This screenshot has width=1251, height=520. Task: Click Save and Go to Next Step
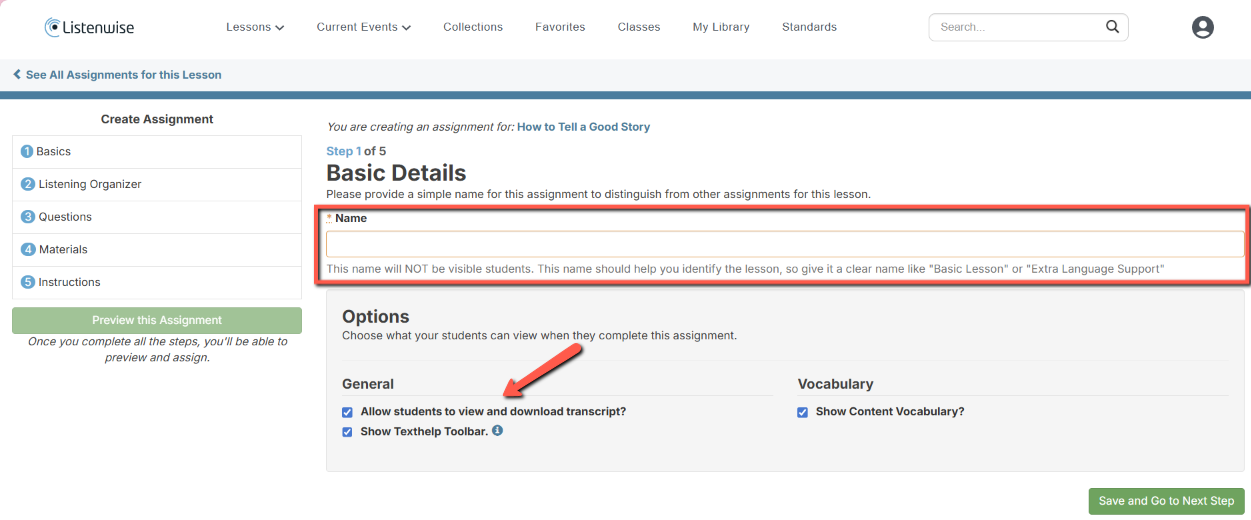[x=1165, y=501]
